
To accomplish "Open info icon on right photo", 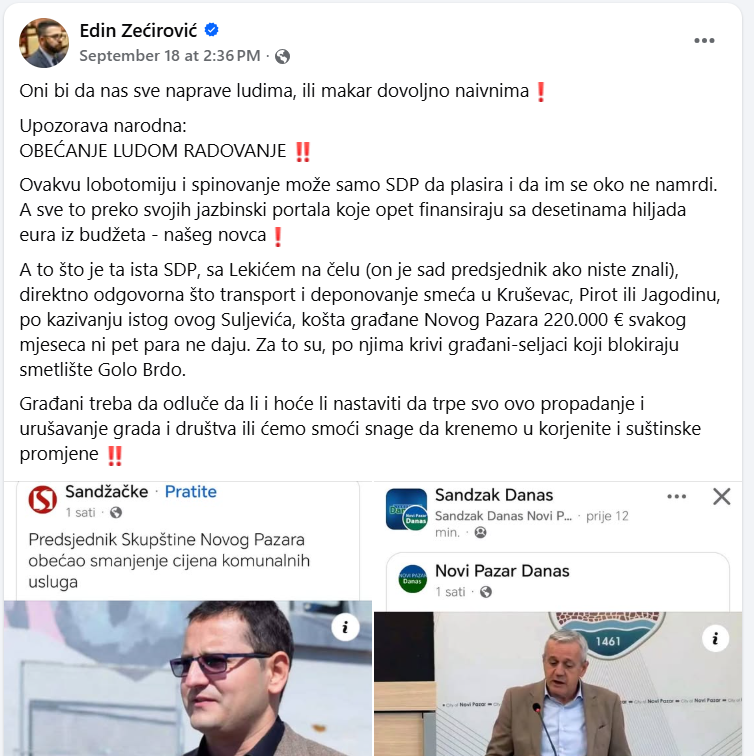I will [x=715, y=638].
